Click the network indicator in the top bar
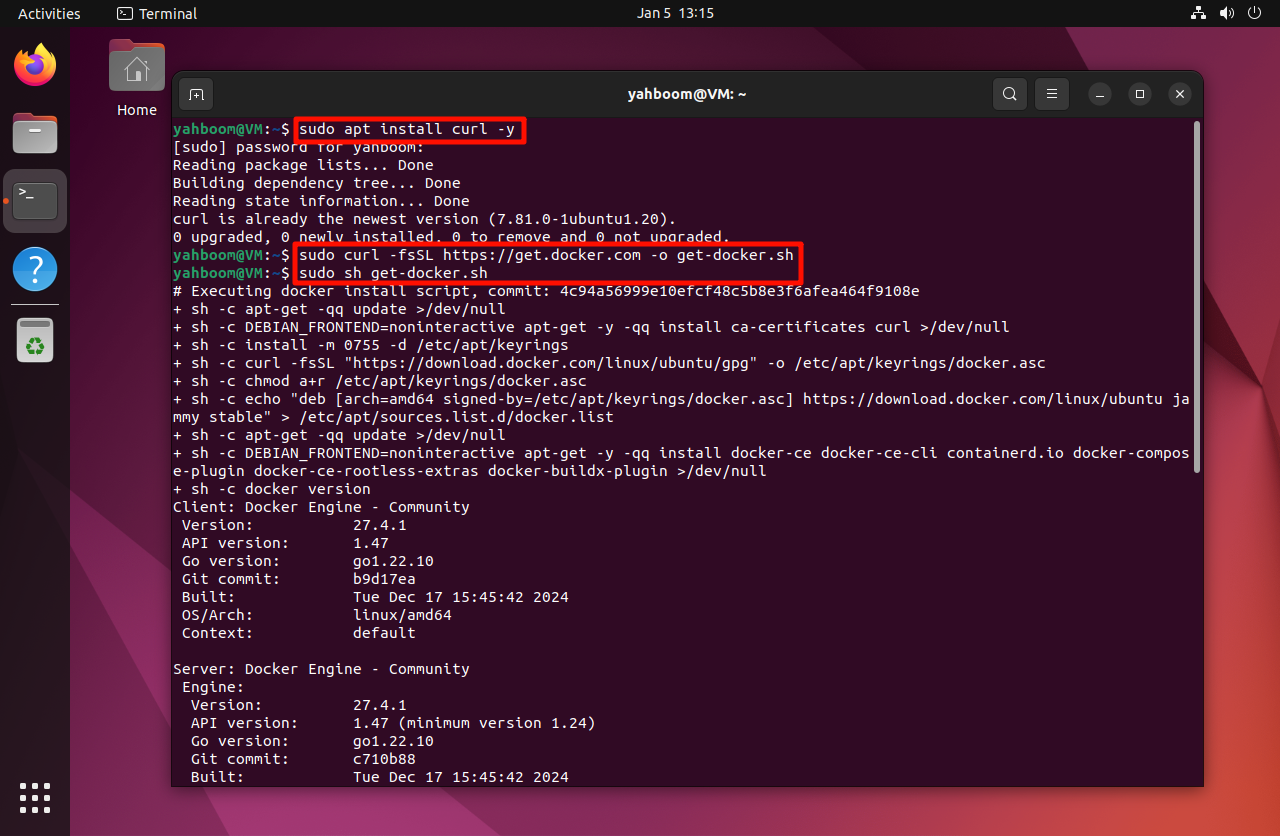Screen dimensions: 1280x836 pos(1198,13)
